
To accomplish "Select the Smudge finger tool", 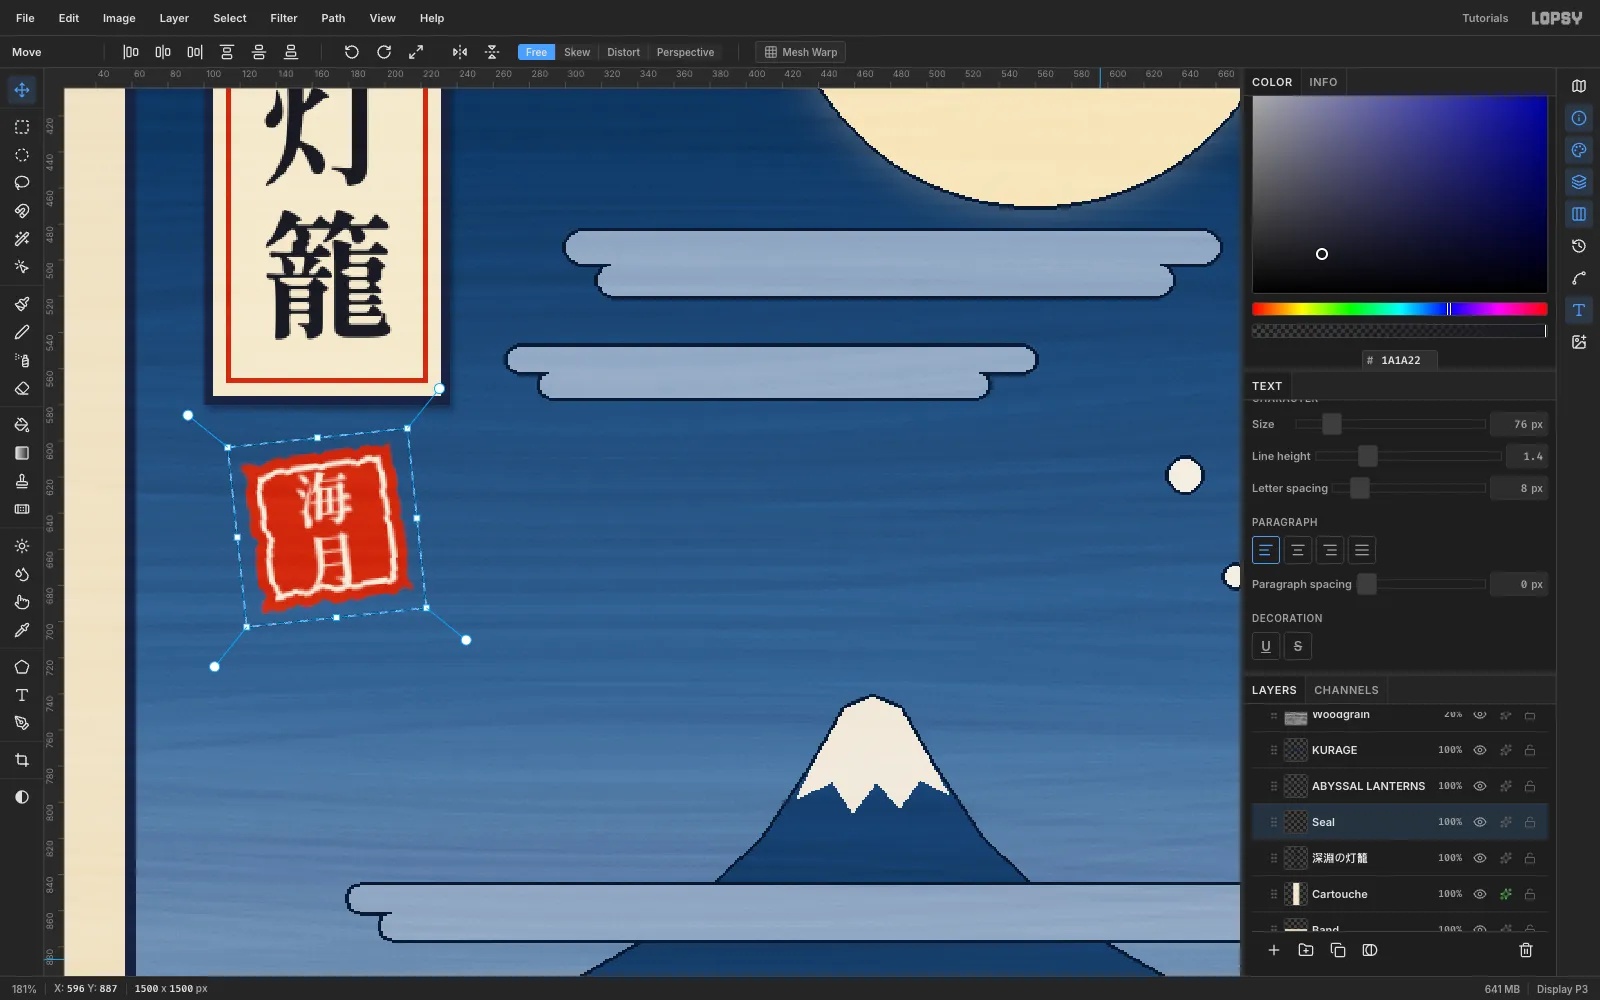I will 22,602.
